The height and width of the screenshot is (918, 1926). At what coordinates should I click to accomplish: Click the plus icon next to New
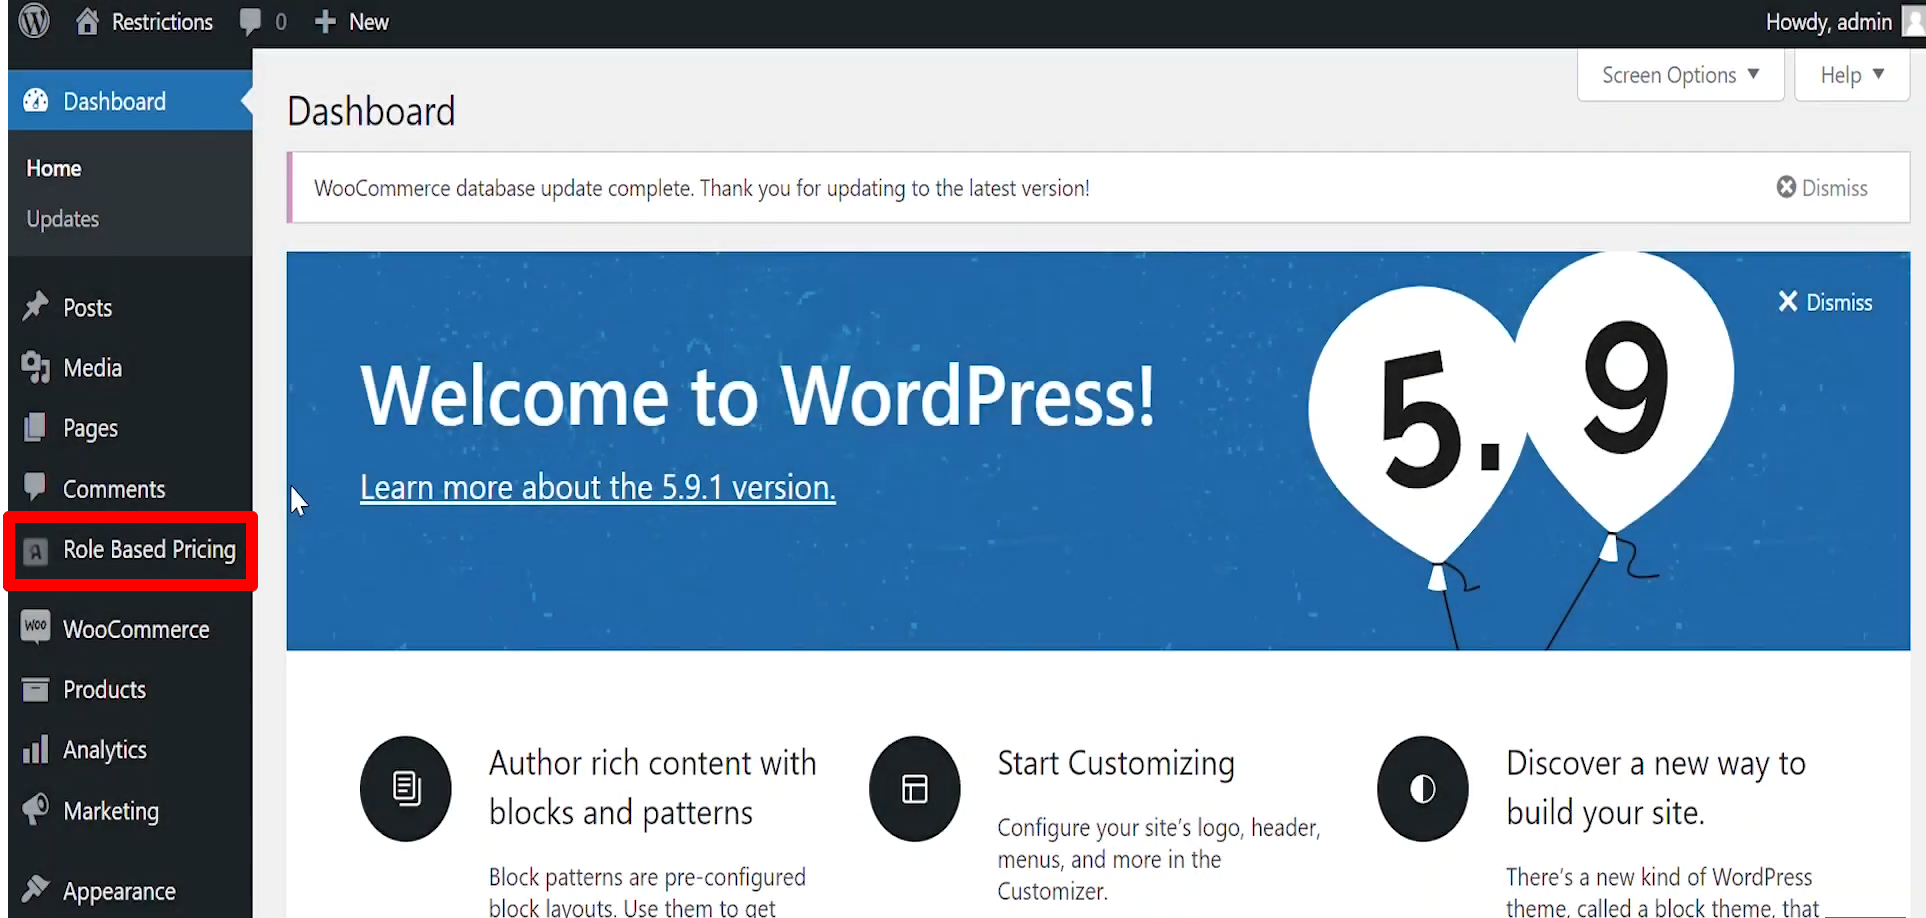pyautogui.click(x=325, y=21)
